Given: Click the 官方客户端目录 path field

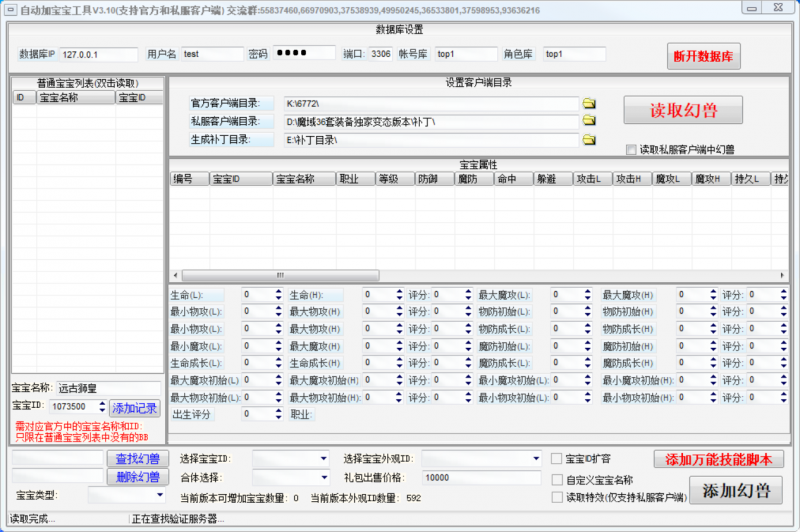Looking at the screenshot, I should pos(431,104).
